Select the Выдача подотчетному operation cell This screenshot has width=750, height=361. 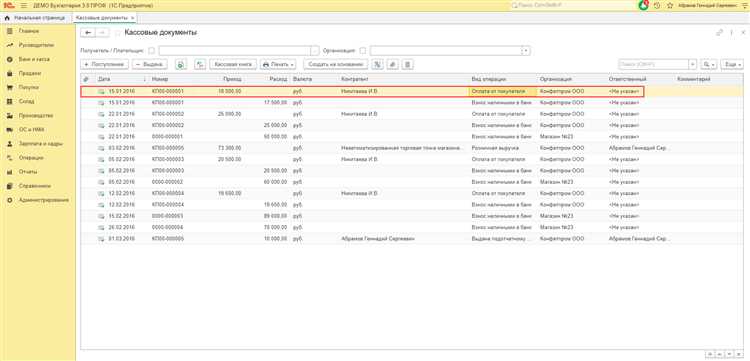(502, 239)
